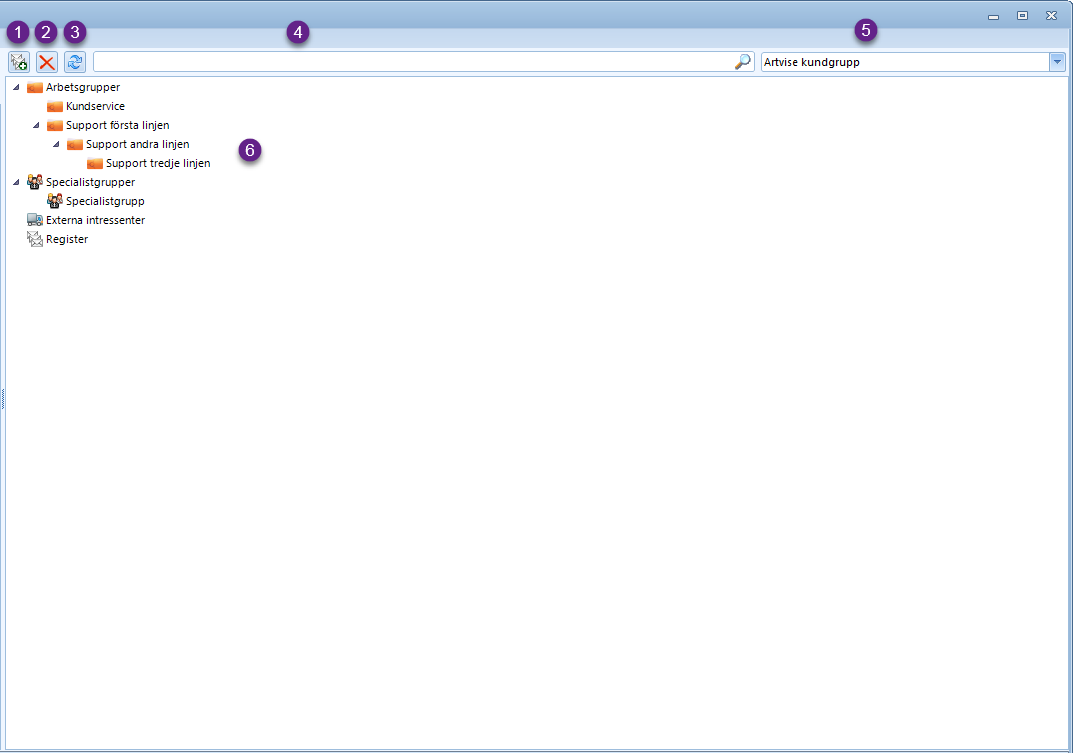This screenshot has height=753, width=1073.
Task: Select Support andra linjen in the tree
Action: tap(138, 144)
